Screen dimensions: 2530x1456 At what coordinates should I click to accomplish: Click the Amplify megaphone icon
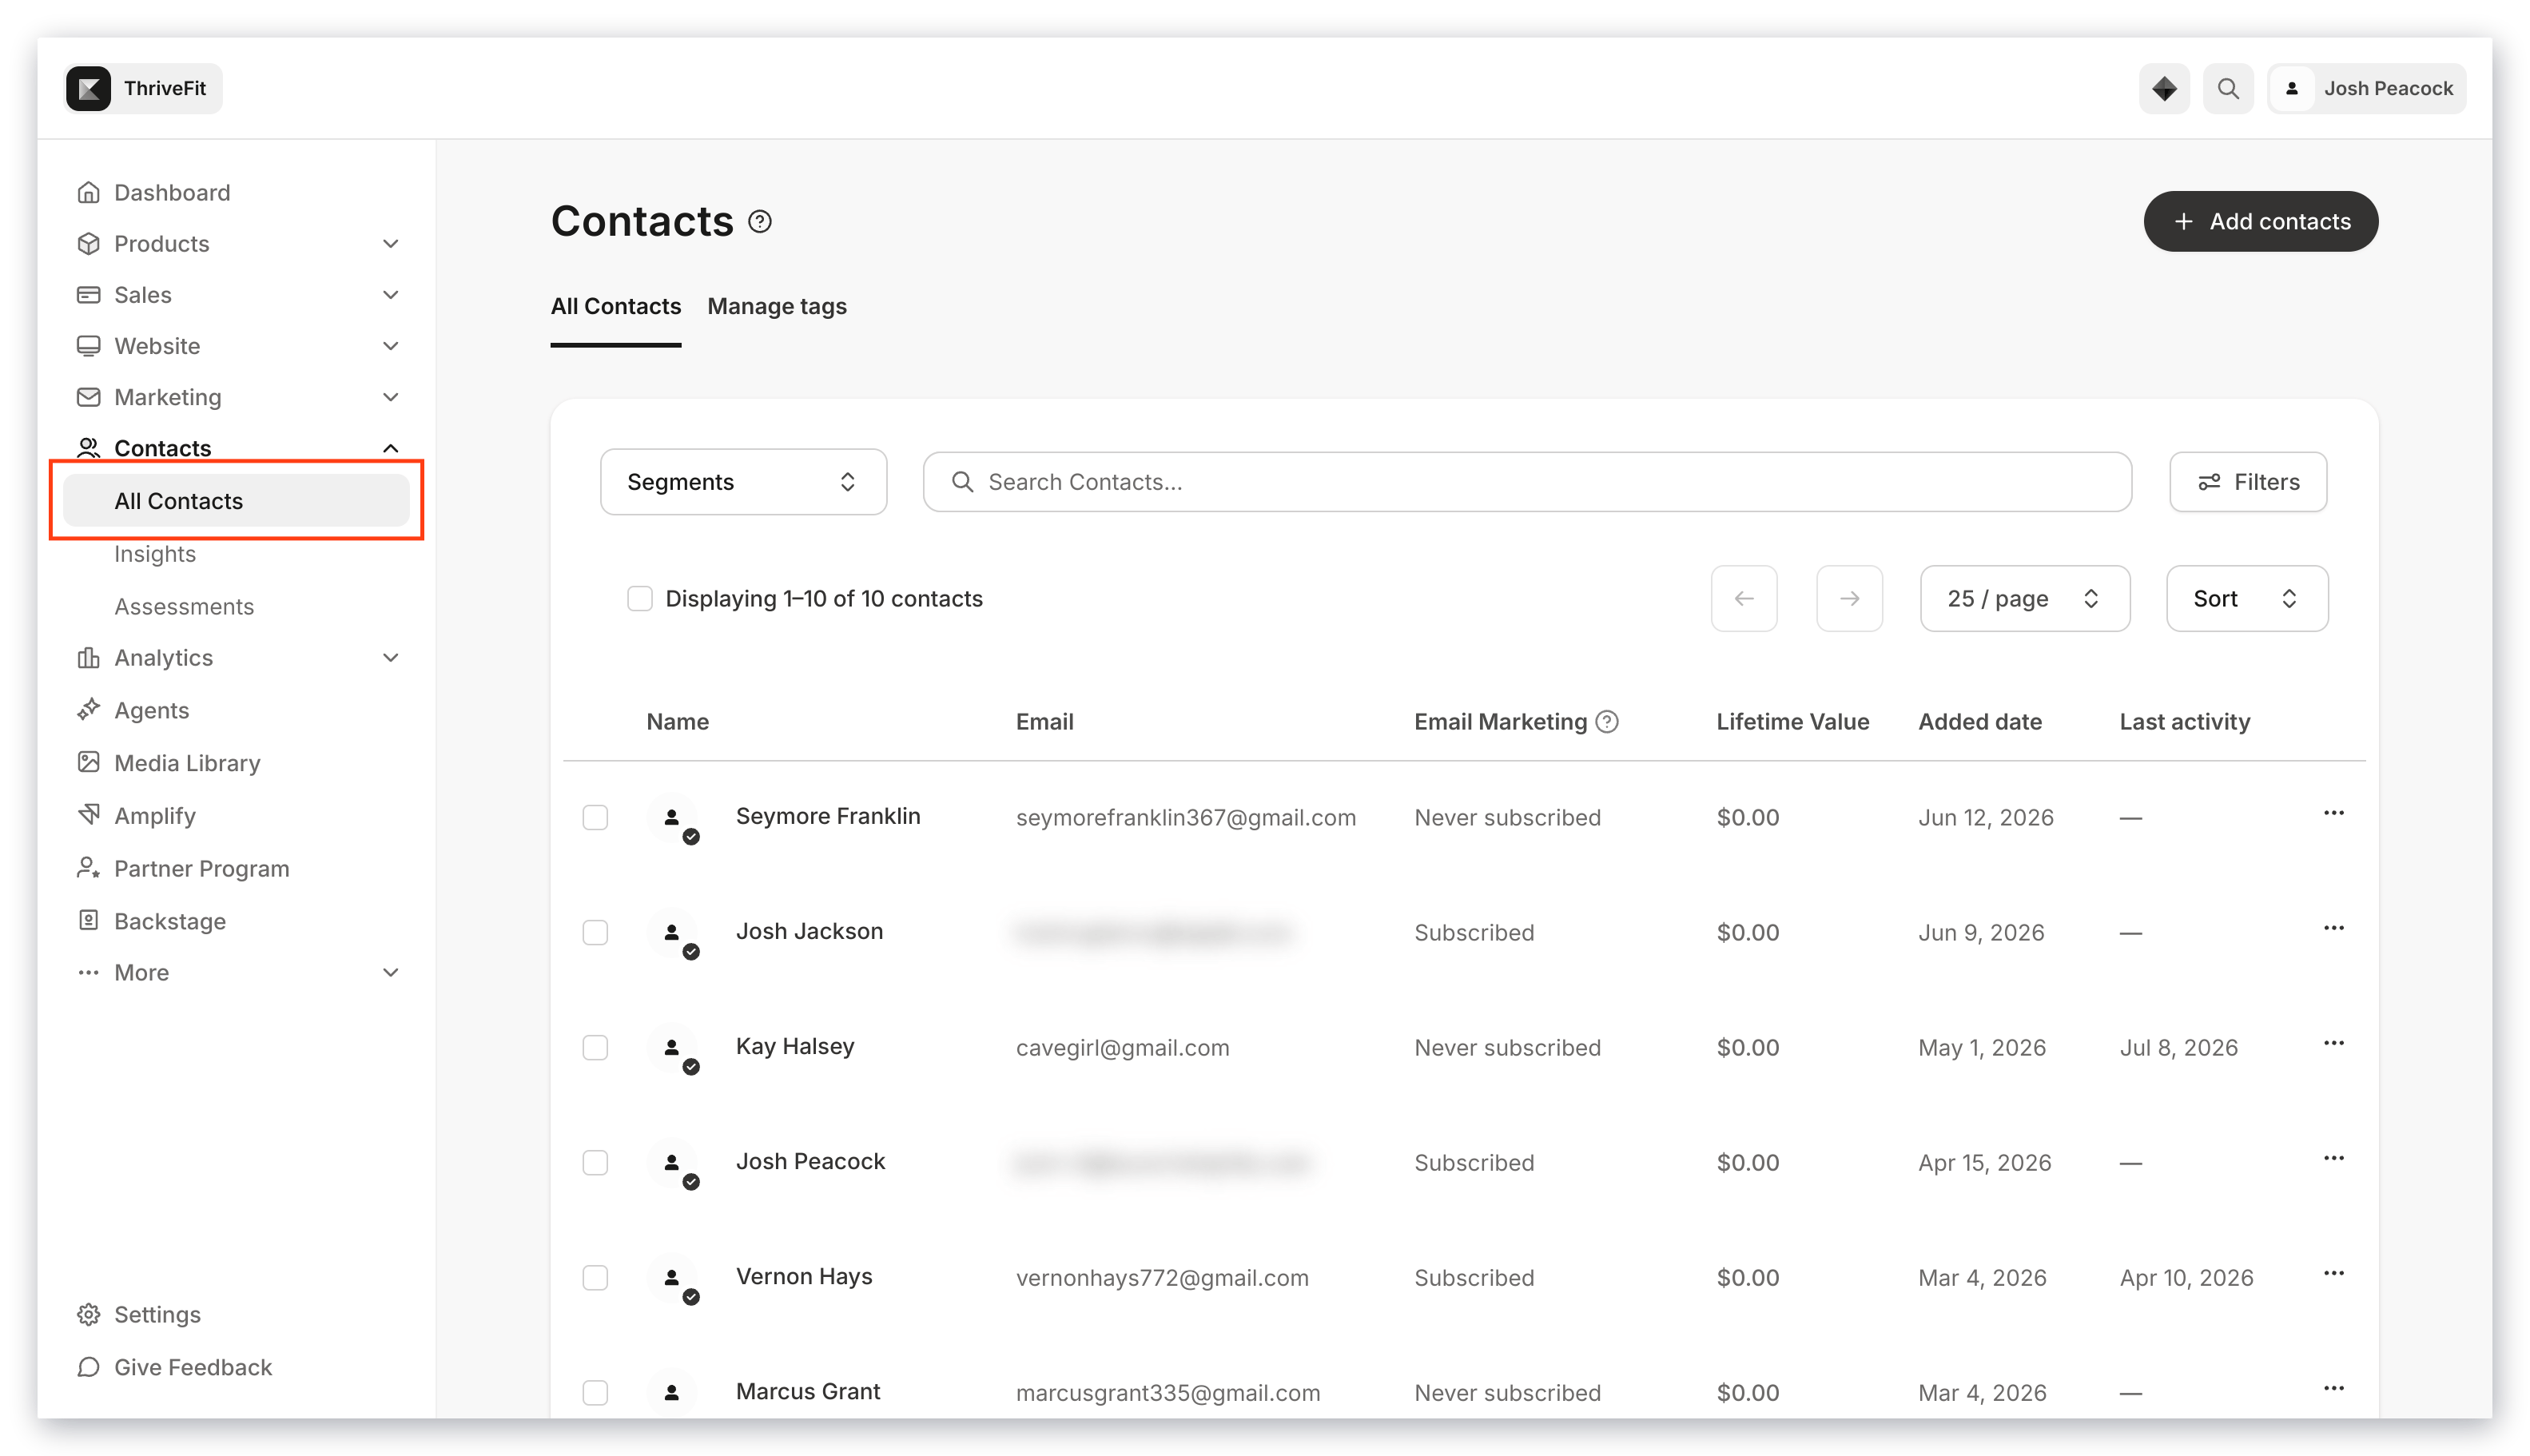(89, 815)
